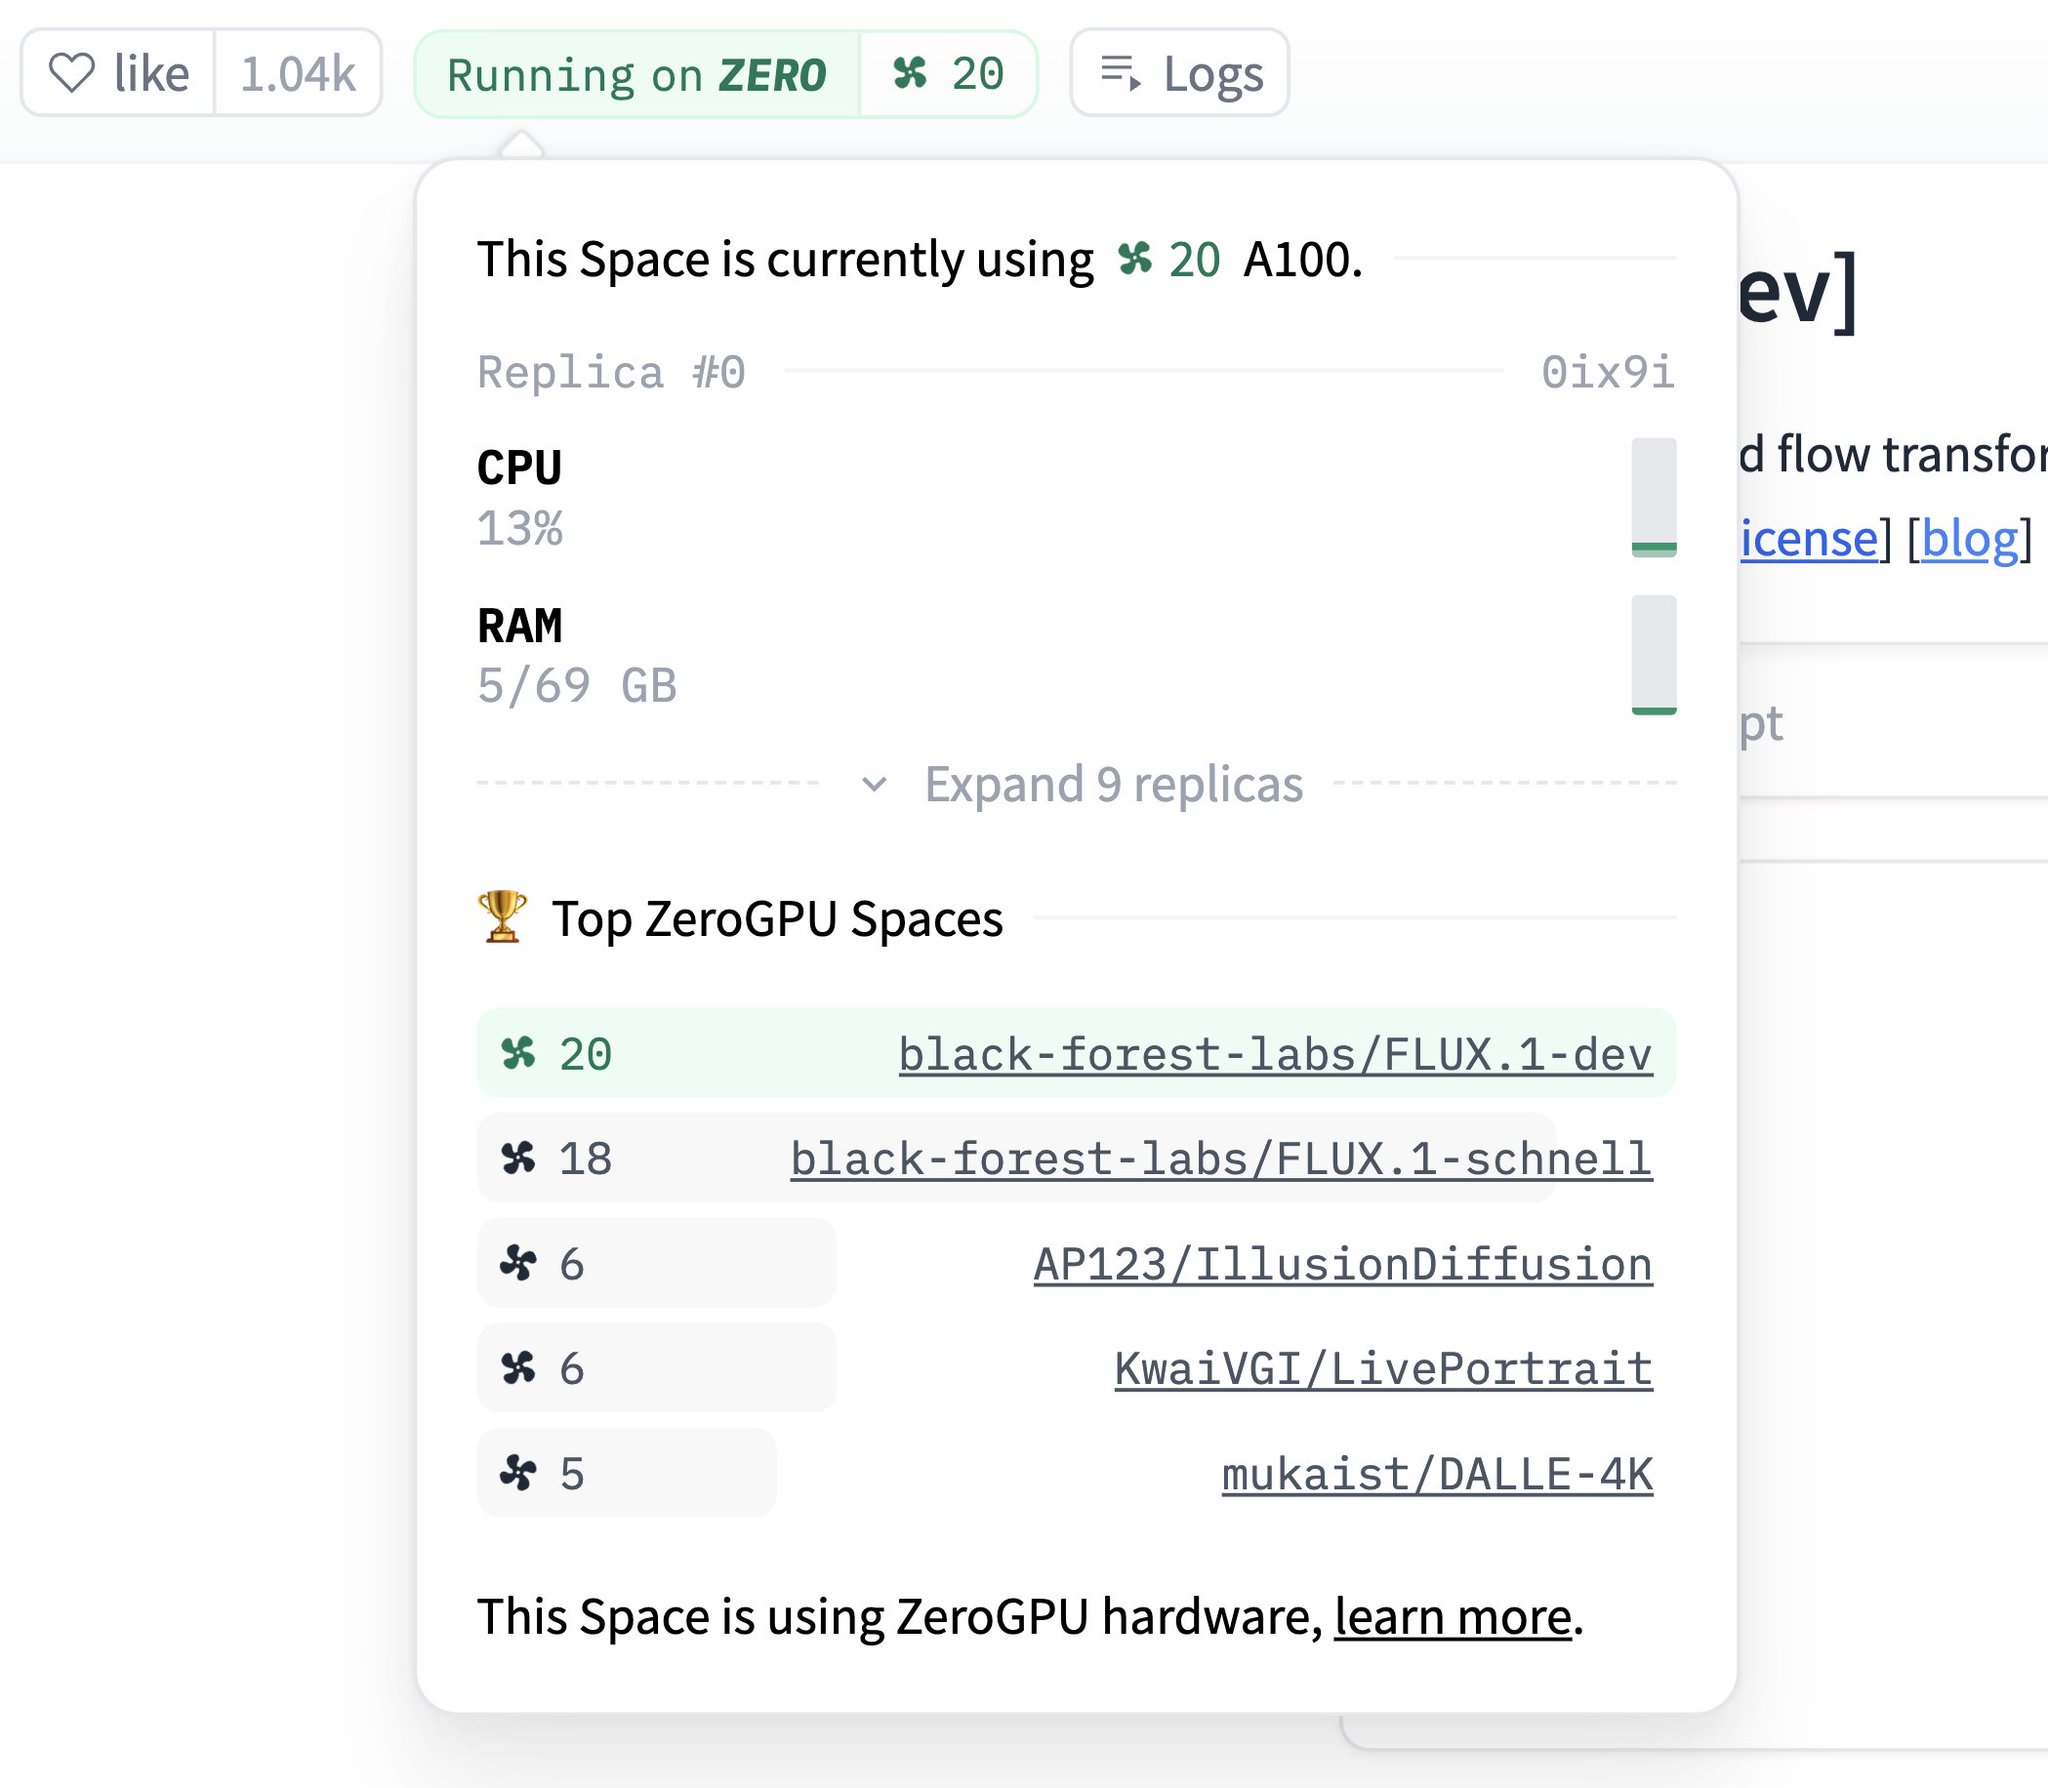Click the trophy icon beside Top ZeroGPU Spaces
This screenshot has height=1788, width=2048.
click(502, 917)
